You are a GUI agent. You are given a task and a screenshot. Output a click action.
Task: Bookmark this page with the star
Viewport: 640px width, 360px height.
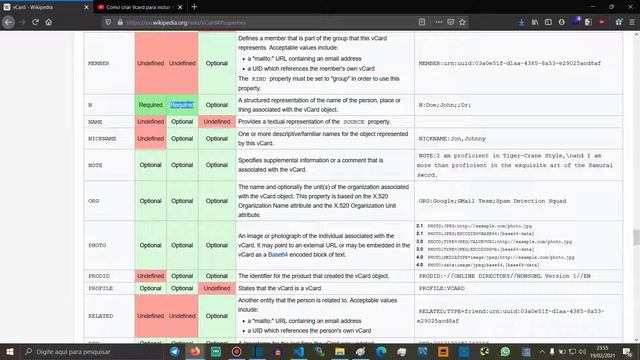pos(462,22)
